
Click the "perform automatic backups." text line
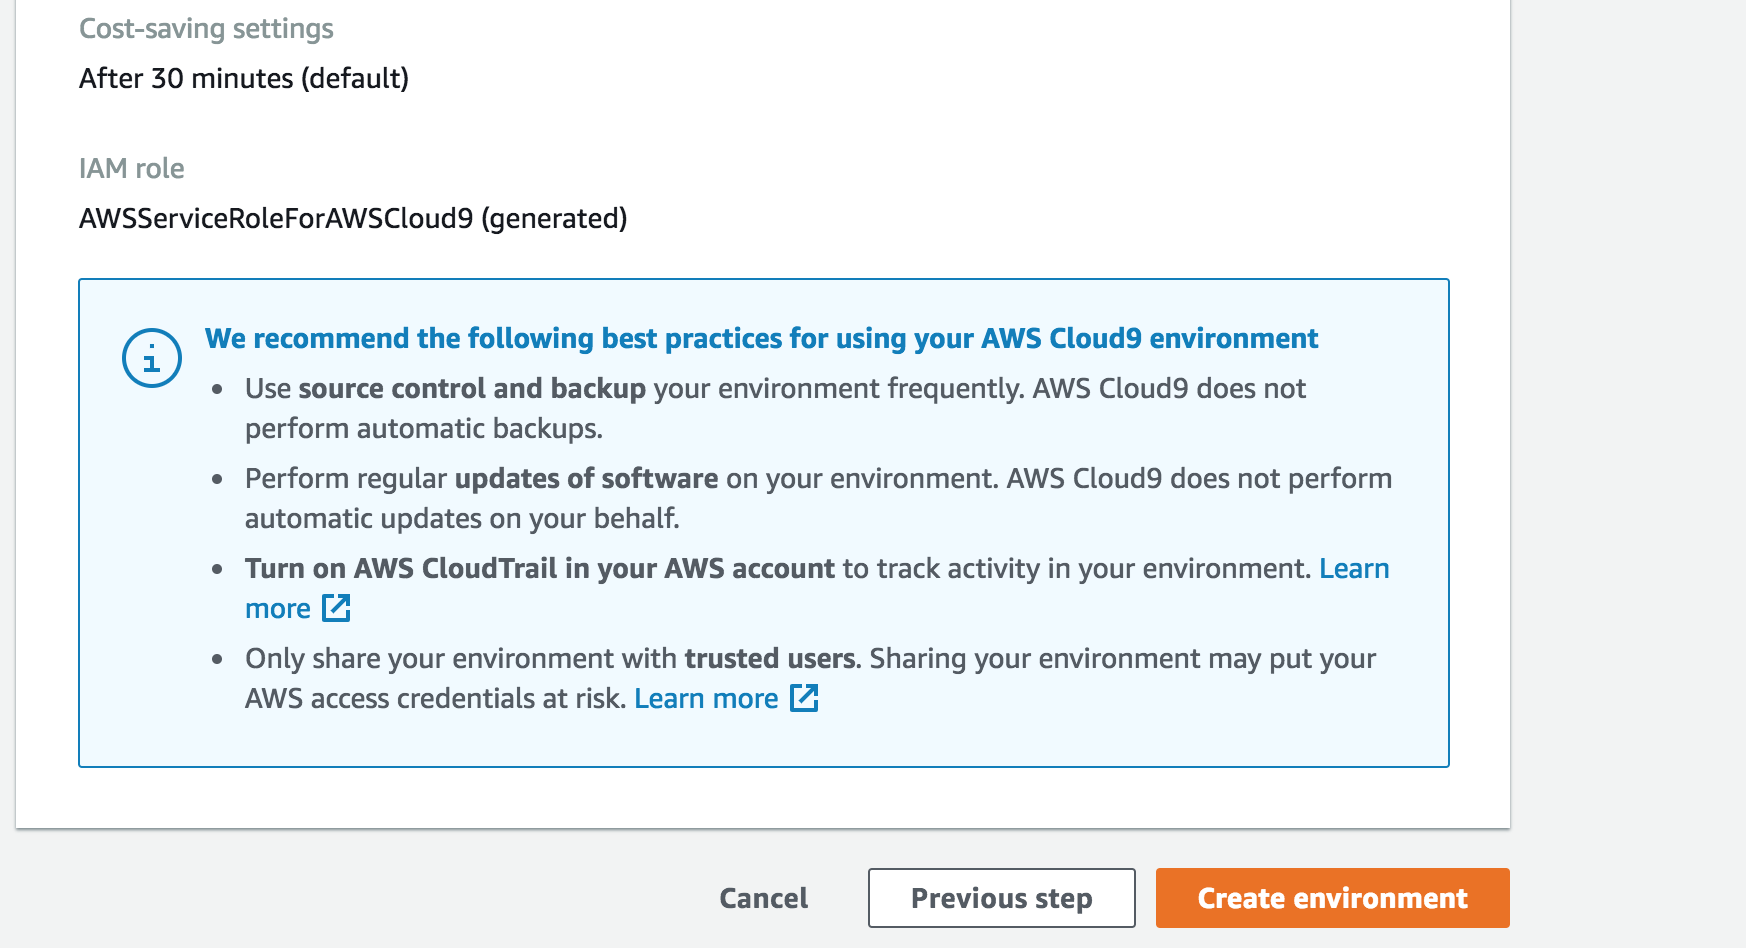424,428
